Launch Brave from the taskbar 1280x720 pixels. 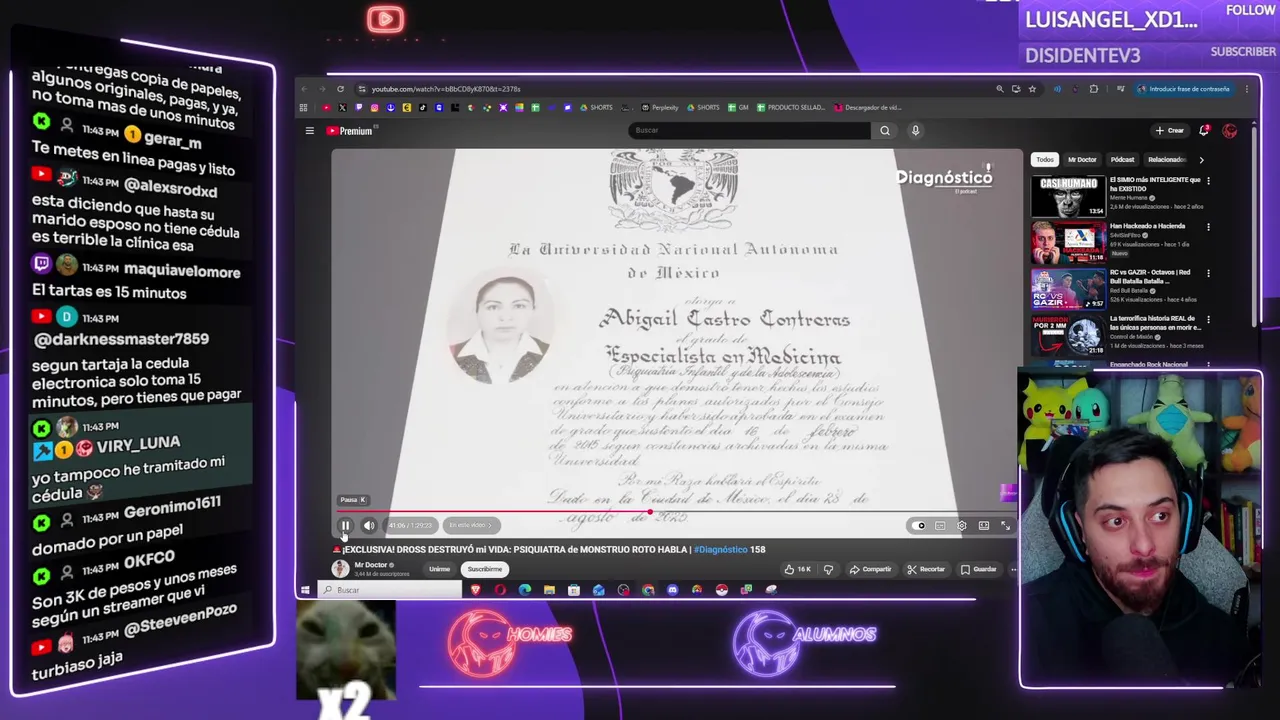476,590
